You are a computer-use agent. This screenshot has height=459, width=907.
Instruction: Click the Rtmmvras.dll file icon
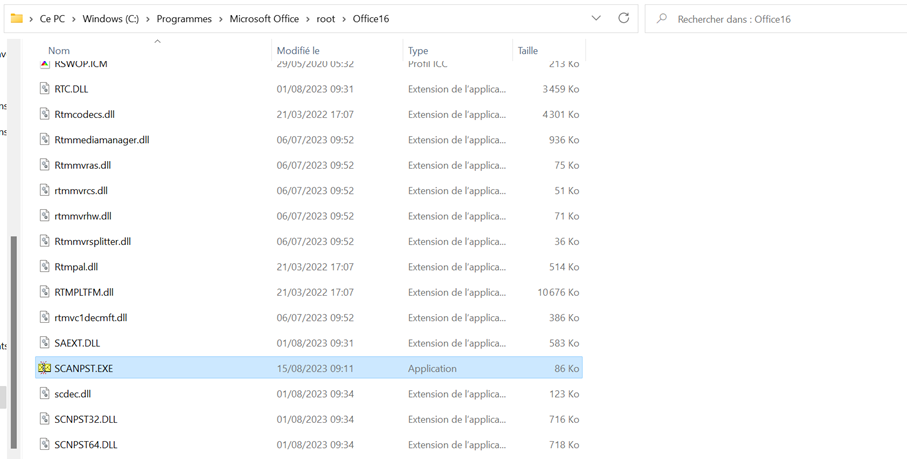pos(45,165)
